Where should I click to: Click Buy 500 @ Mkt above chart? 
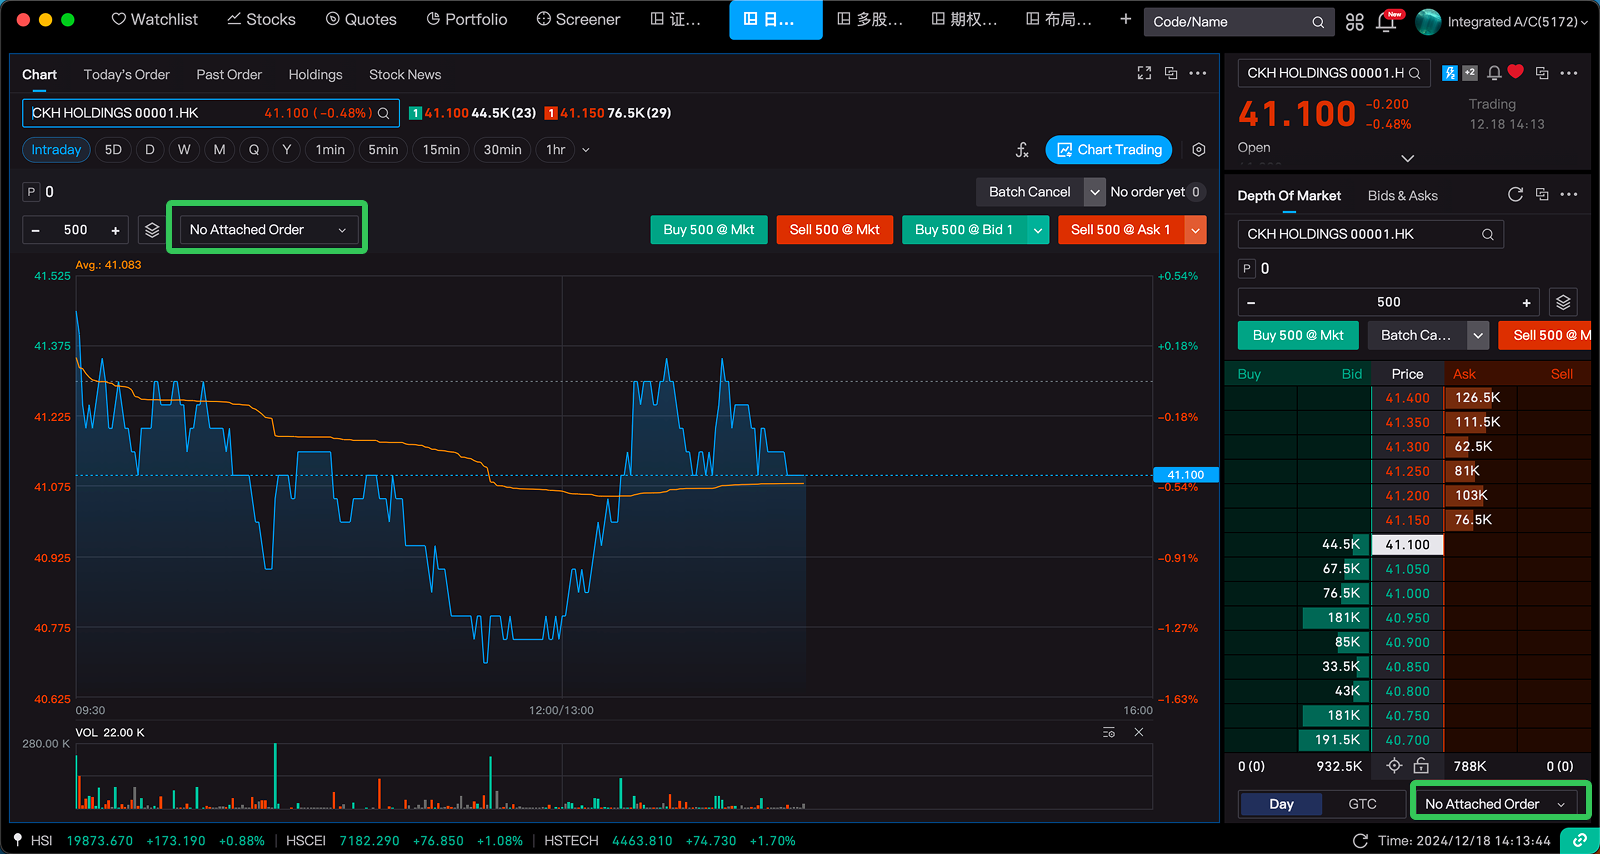click(x=708, y=230)
